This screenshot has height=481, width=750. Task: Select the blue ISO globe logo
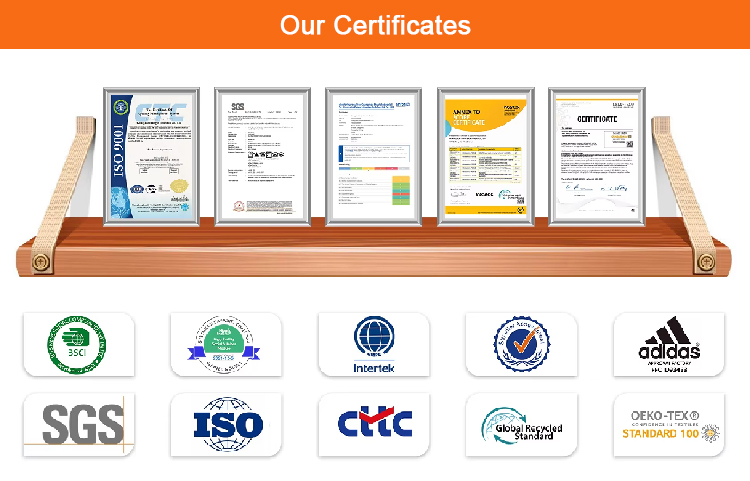coord(228,425)
